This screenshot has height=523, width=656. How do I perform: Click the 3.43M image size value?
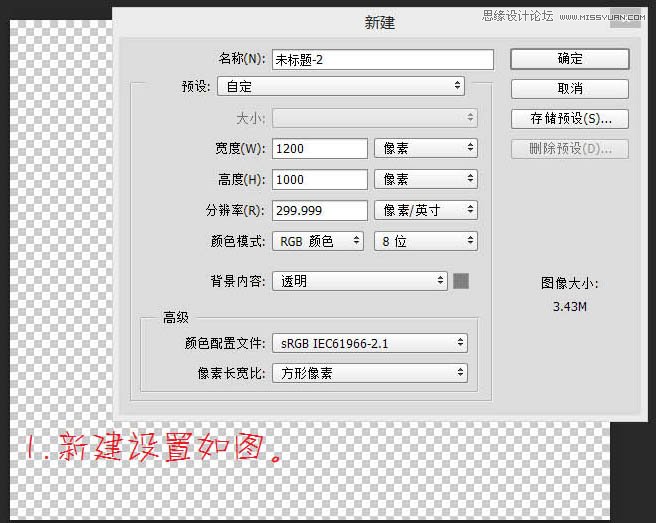(x=570, y=307)
